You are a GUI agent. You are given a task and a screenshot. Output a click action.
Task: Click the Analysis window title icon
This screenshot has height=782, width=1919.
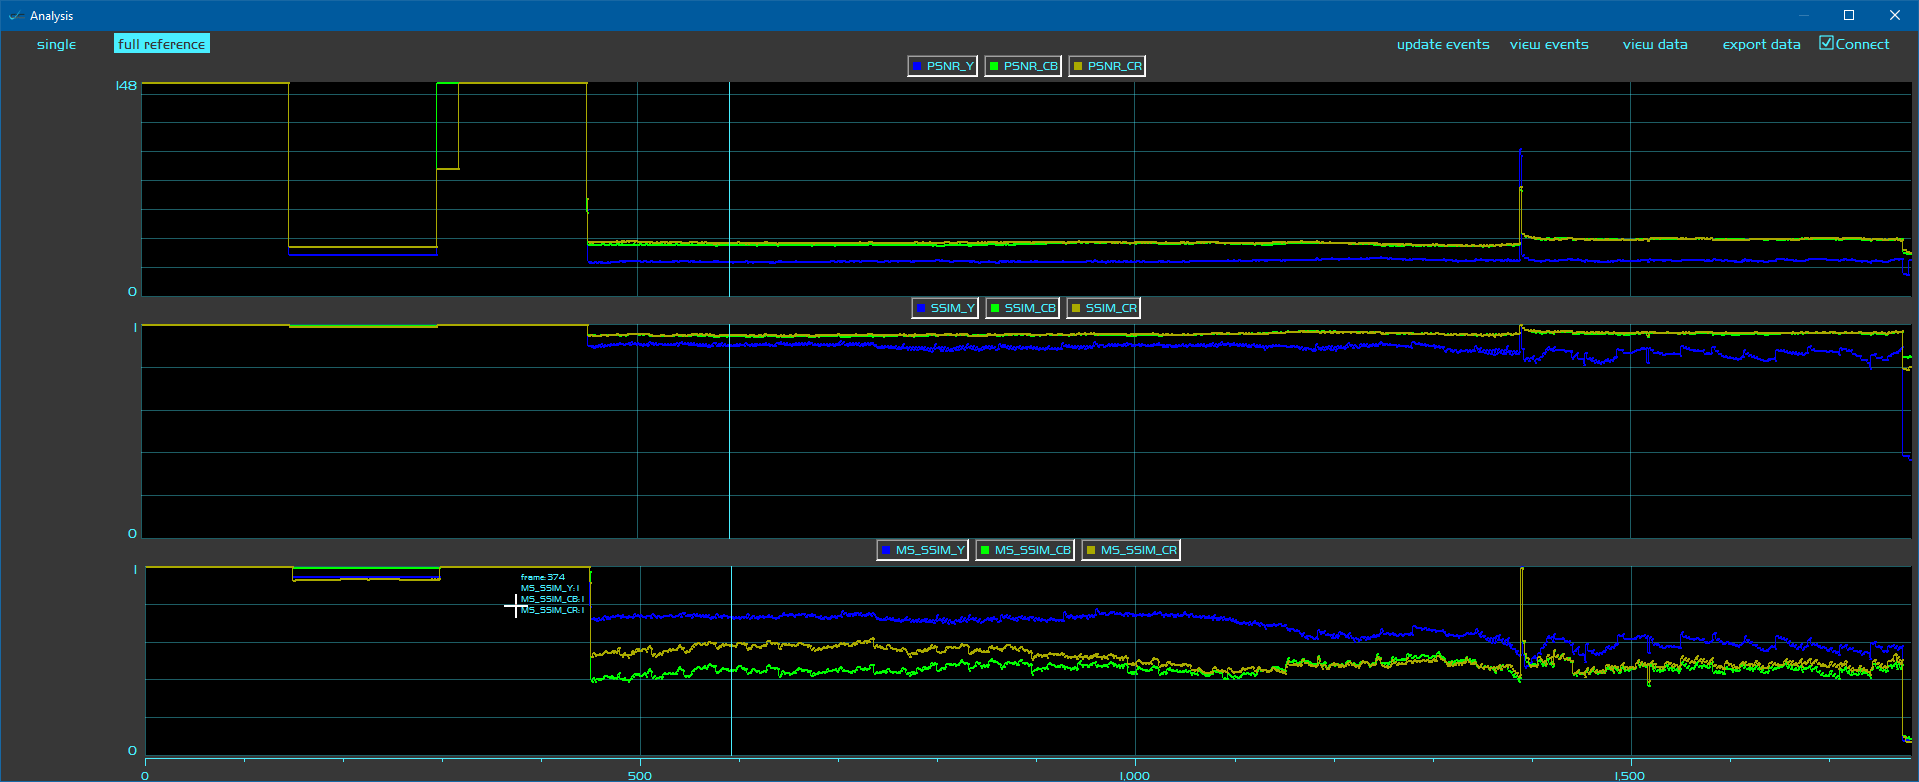click(15, 15)
